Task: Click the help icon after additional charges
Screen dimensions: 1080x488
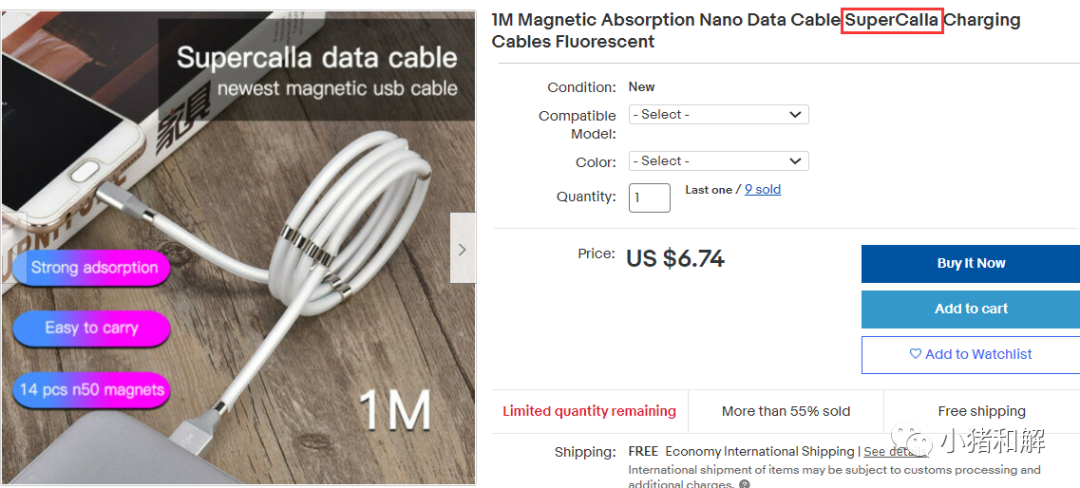Action: [x=745, y=484]
